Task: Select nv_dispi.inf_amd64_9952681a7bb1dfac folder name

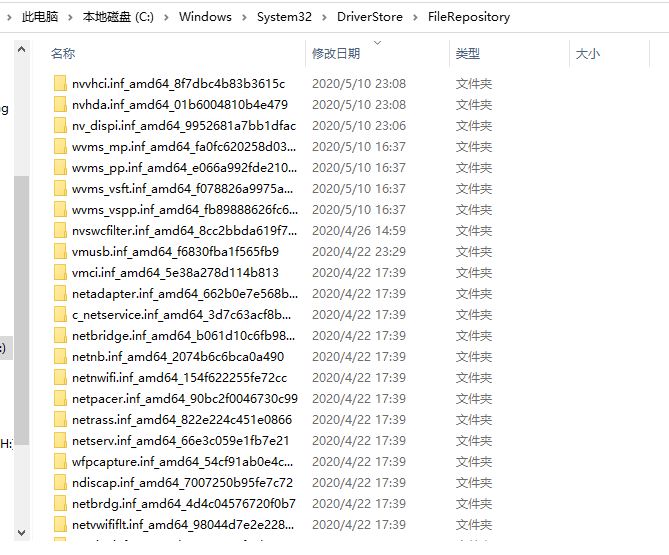Action: pos(184,125)
